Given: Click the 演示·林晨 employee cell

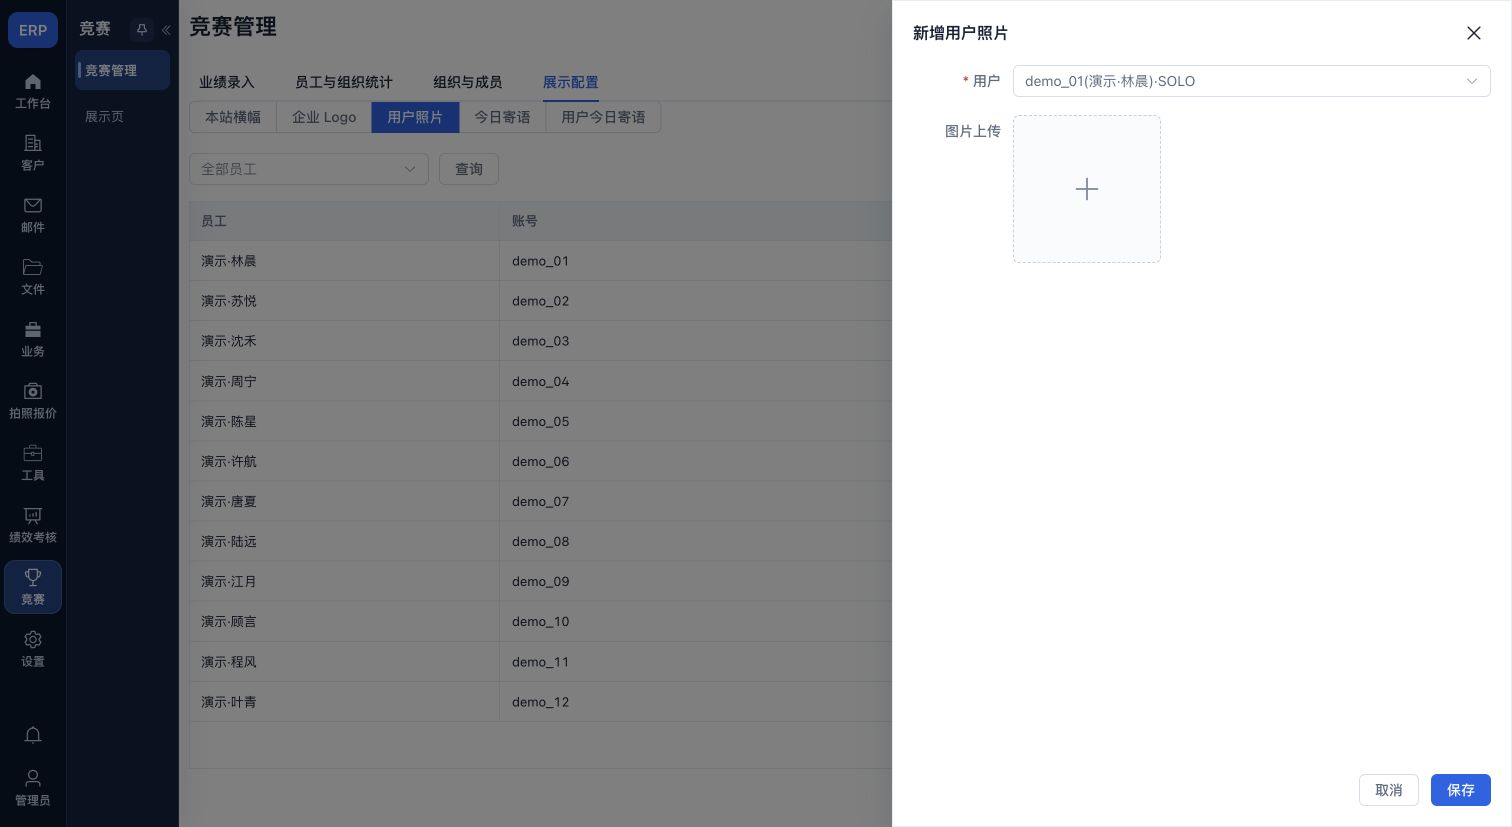Looking at the screenshot, I should click(344, 261).
